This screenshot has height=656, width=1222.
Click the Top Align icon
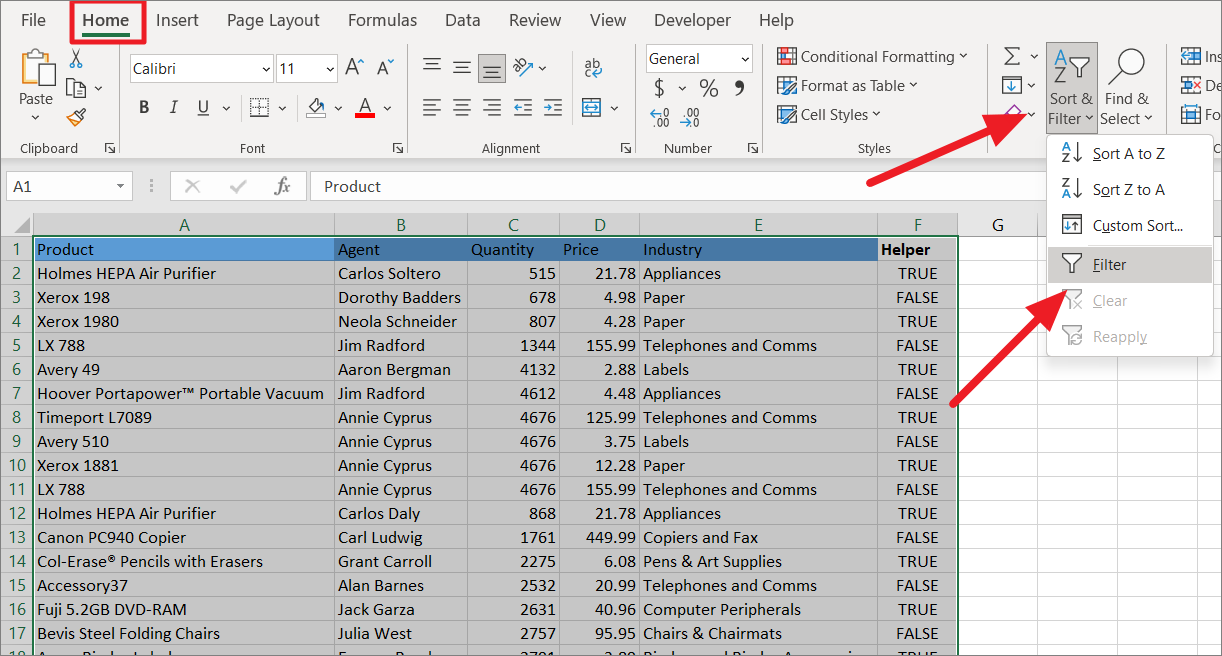[x=432, y=67]
